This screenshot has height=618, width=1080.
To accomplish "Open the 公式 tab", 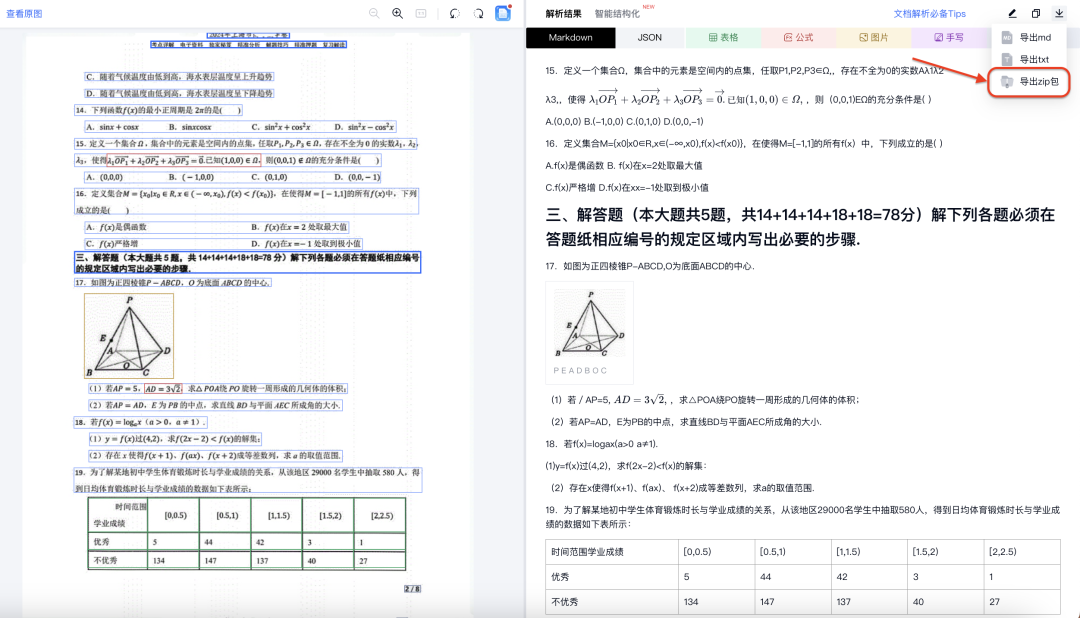I will [x=799, y=37].
